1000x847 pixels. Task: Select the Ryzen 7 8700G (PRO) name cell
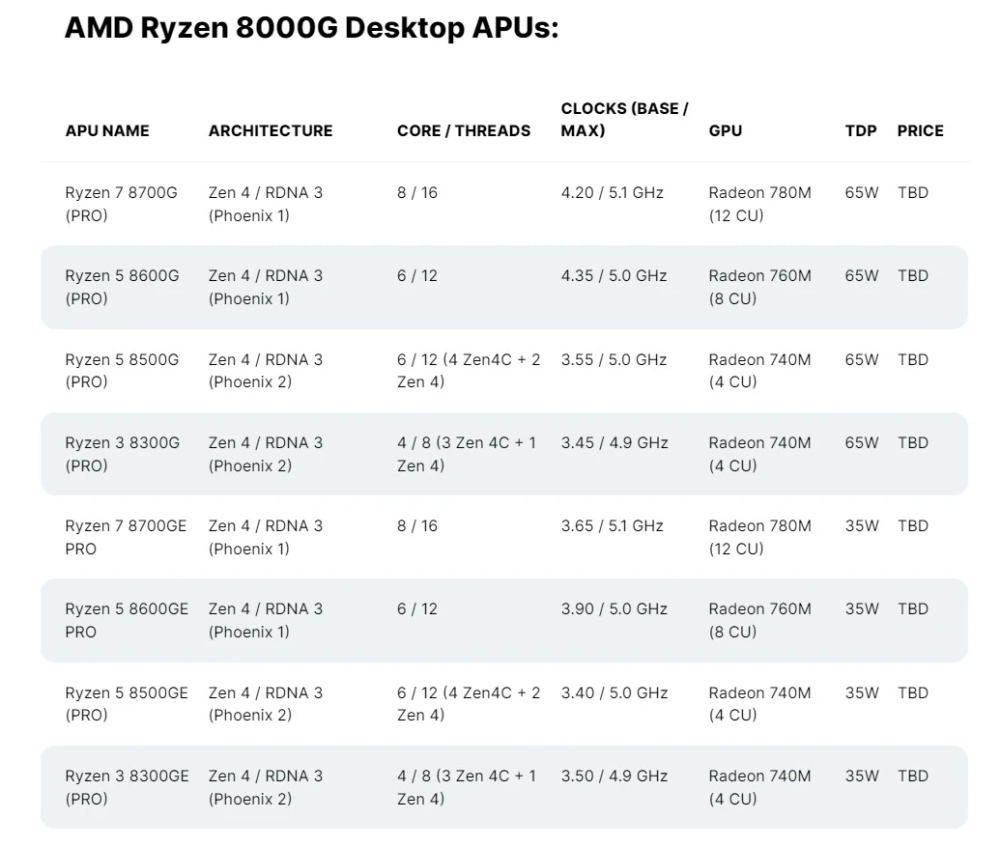[121, 204]
